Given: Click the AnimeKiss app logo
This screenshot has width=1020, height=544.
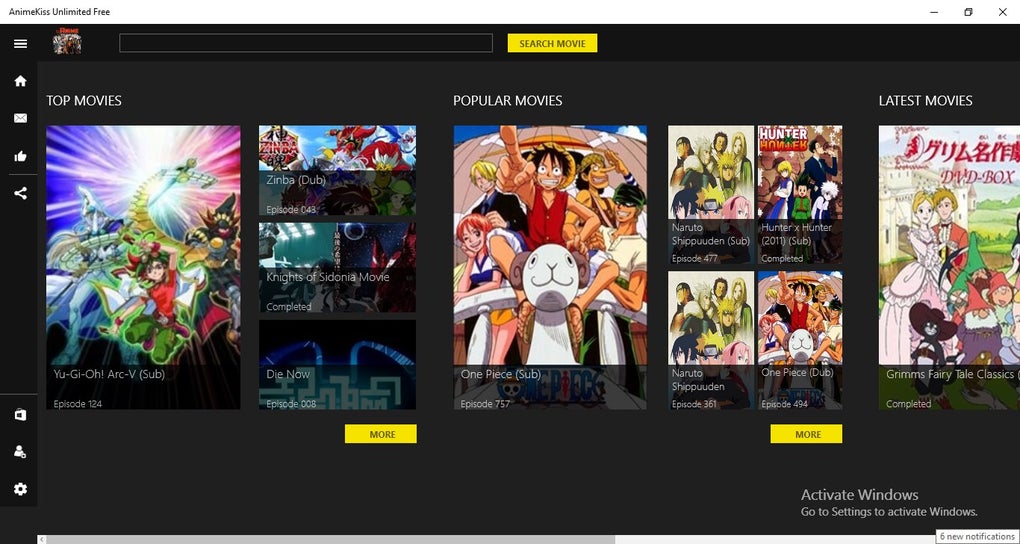Looking at the screenshot, I should coord(67,41).
